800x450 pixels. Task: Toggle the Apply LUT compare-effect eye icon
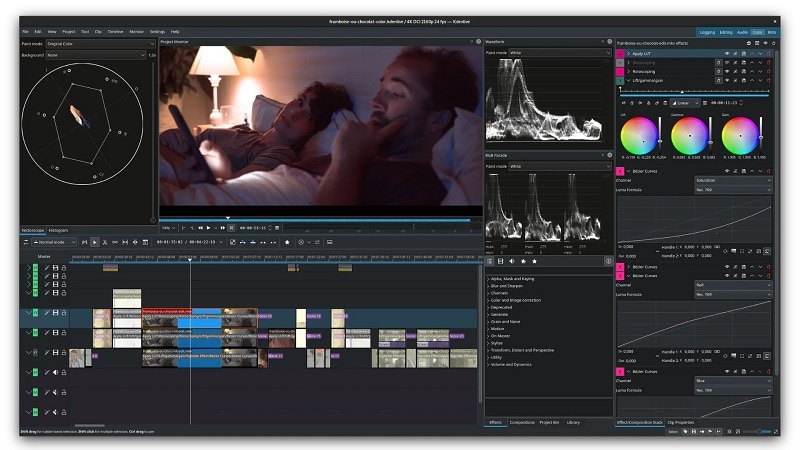pyautogui.click(x=727, y=54)
